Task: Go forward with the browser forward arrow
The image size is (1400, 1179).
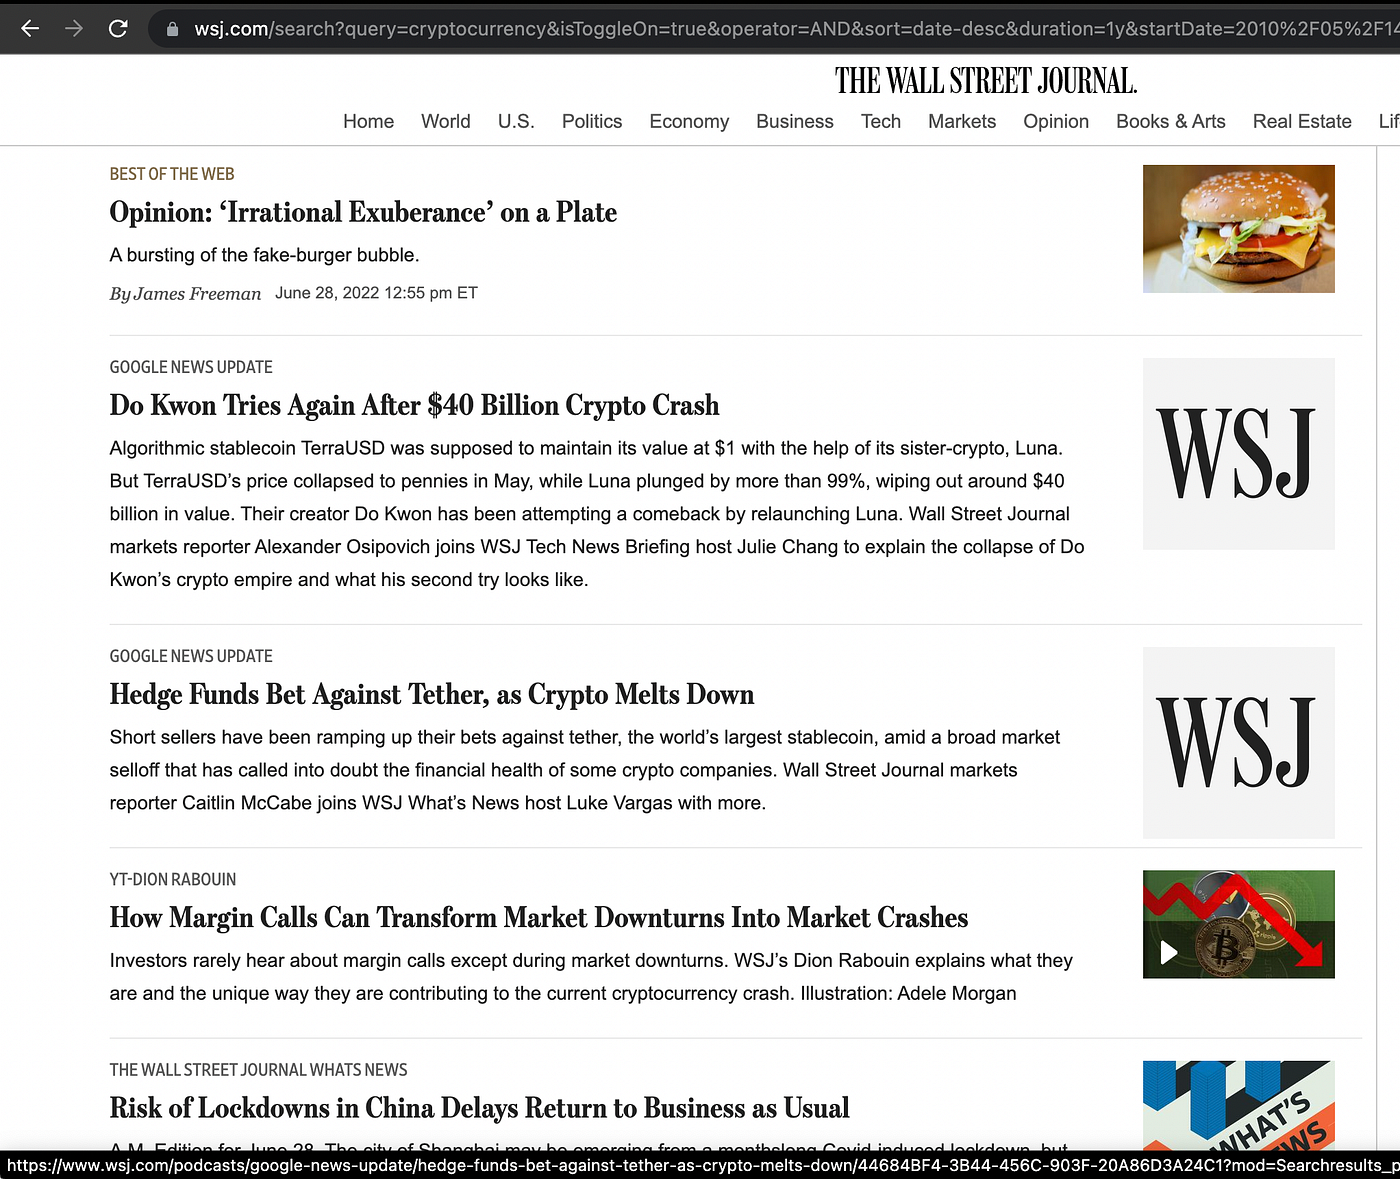Action: tap(74, 28)
